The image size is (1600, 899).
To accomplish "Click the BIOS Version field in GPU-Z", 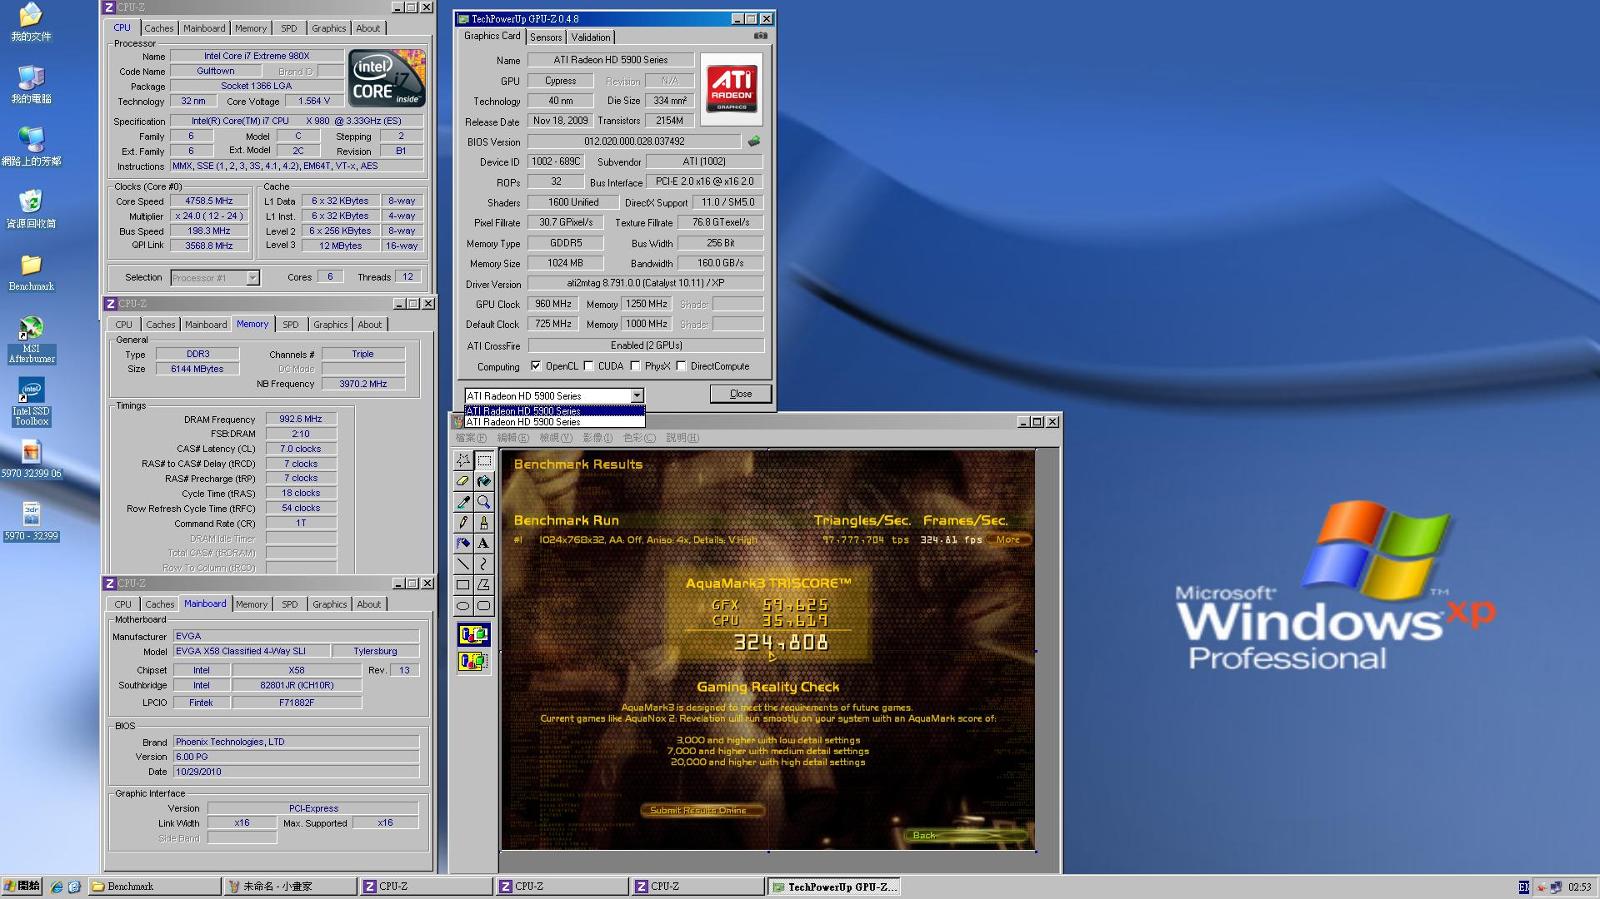I will pos(634,142).
